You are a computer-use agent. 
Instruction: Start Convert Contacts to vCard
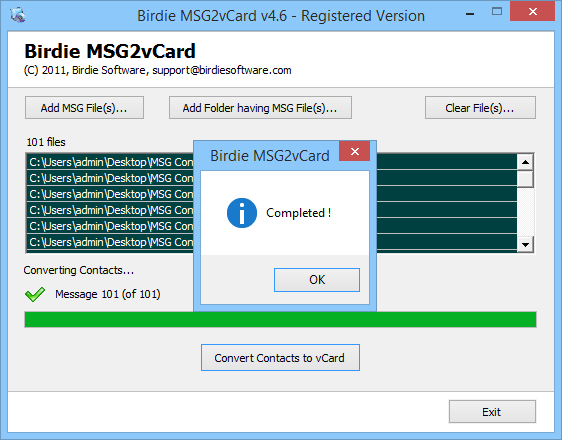point(280,358)
